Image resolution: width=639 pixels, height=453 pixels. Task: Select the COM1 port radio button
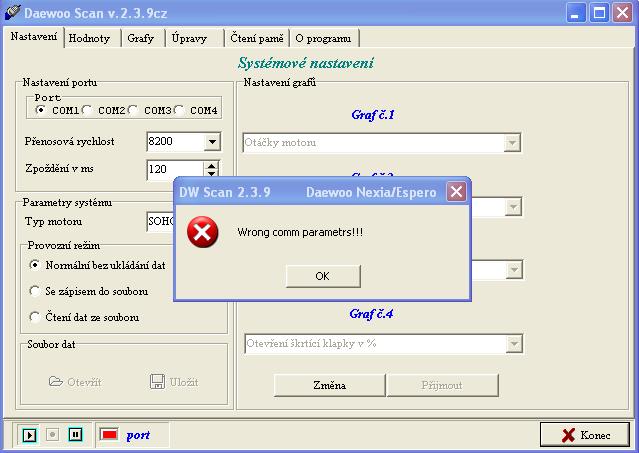tap(40, 110)
